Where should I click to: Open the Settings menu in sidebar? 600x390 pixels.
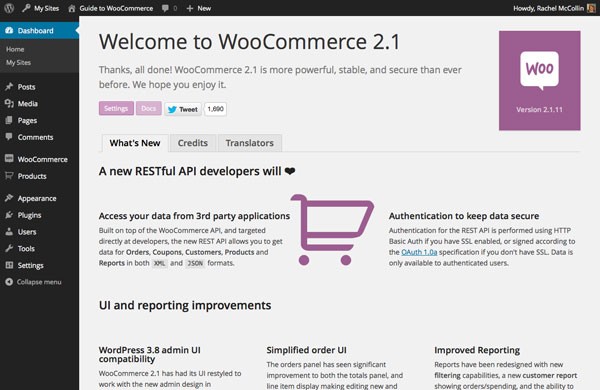pos(39,265)
